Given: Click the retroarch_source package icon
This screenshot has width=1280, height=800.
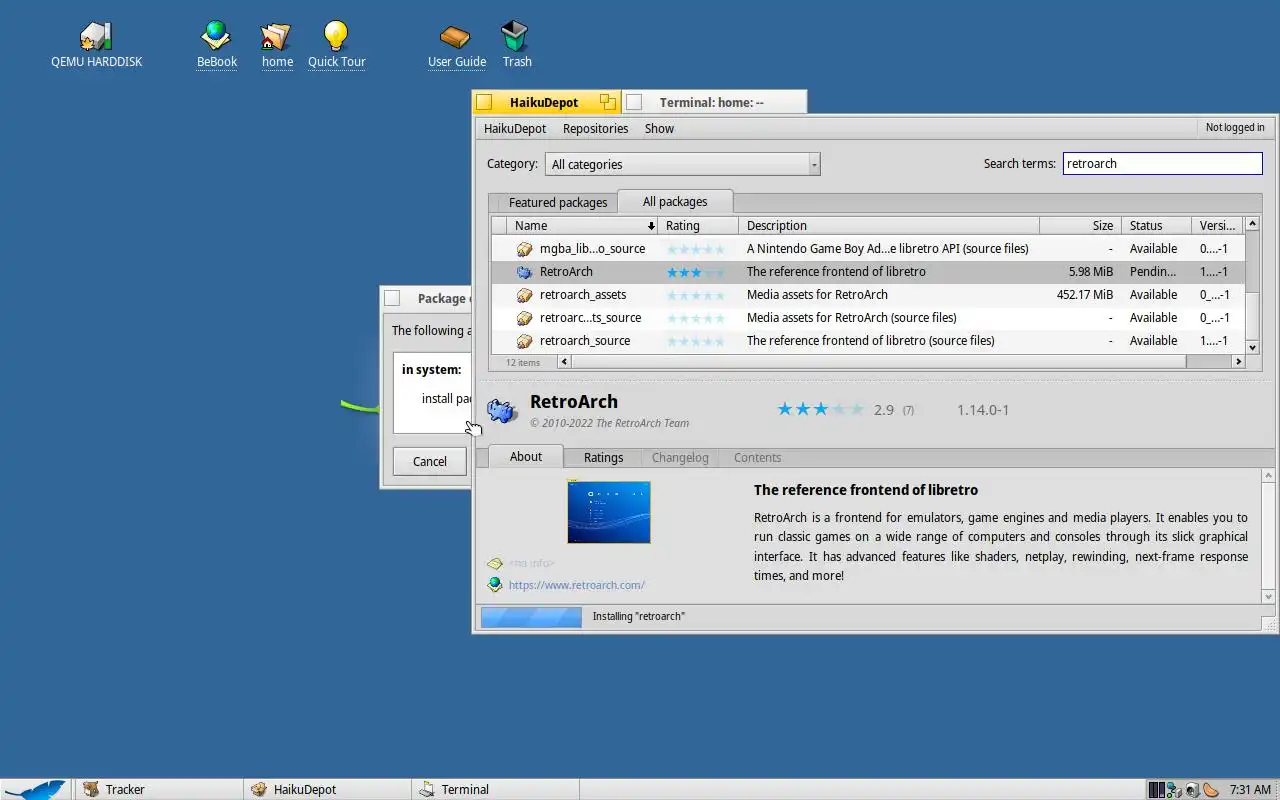Looking at the screenshot, I should [524, 341].
